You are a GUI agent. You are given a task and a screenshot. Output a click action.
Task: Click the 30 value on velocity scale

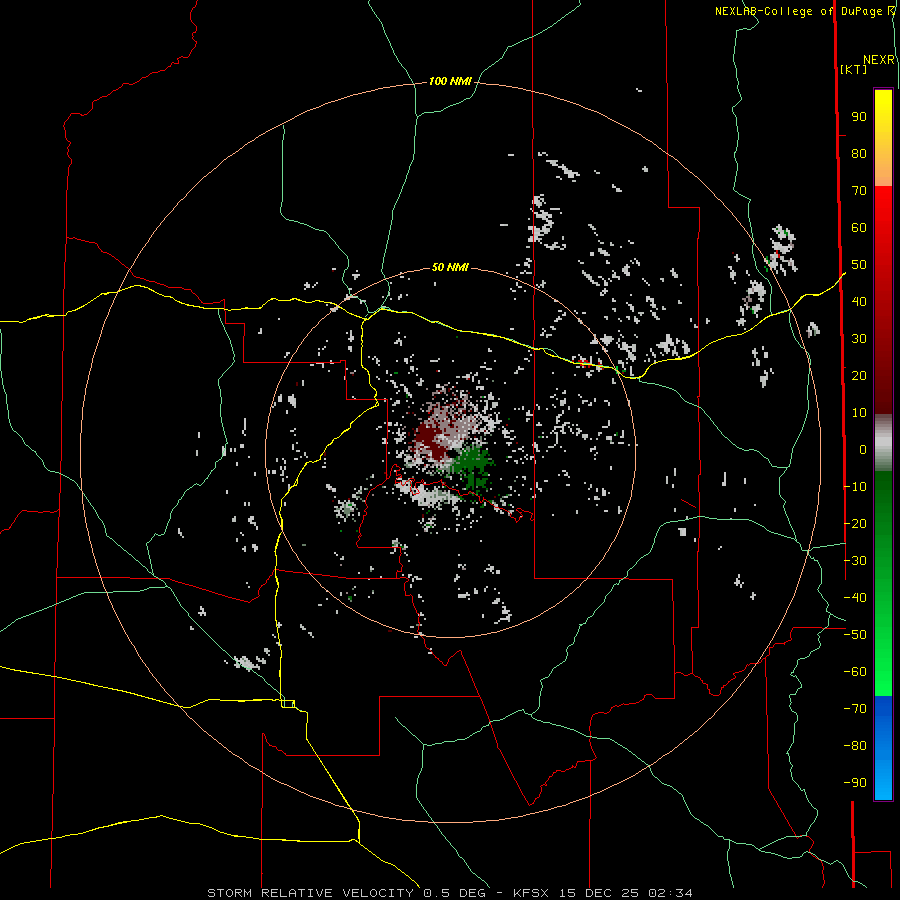click(859, 339)
